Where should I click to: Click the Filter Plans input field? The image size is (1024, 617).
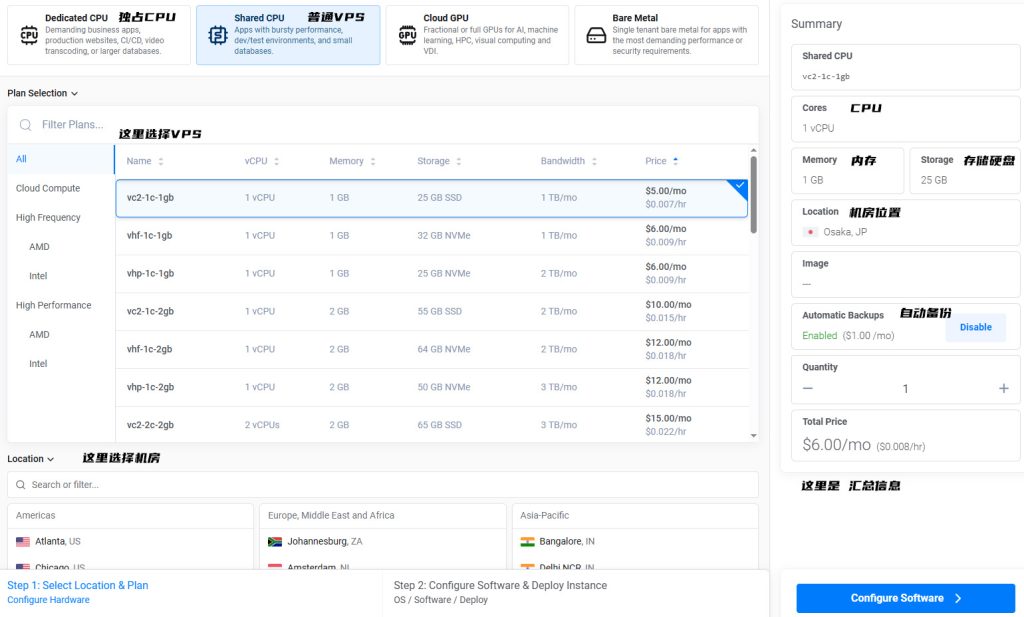[x=383, y=125]
